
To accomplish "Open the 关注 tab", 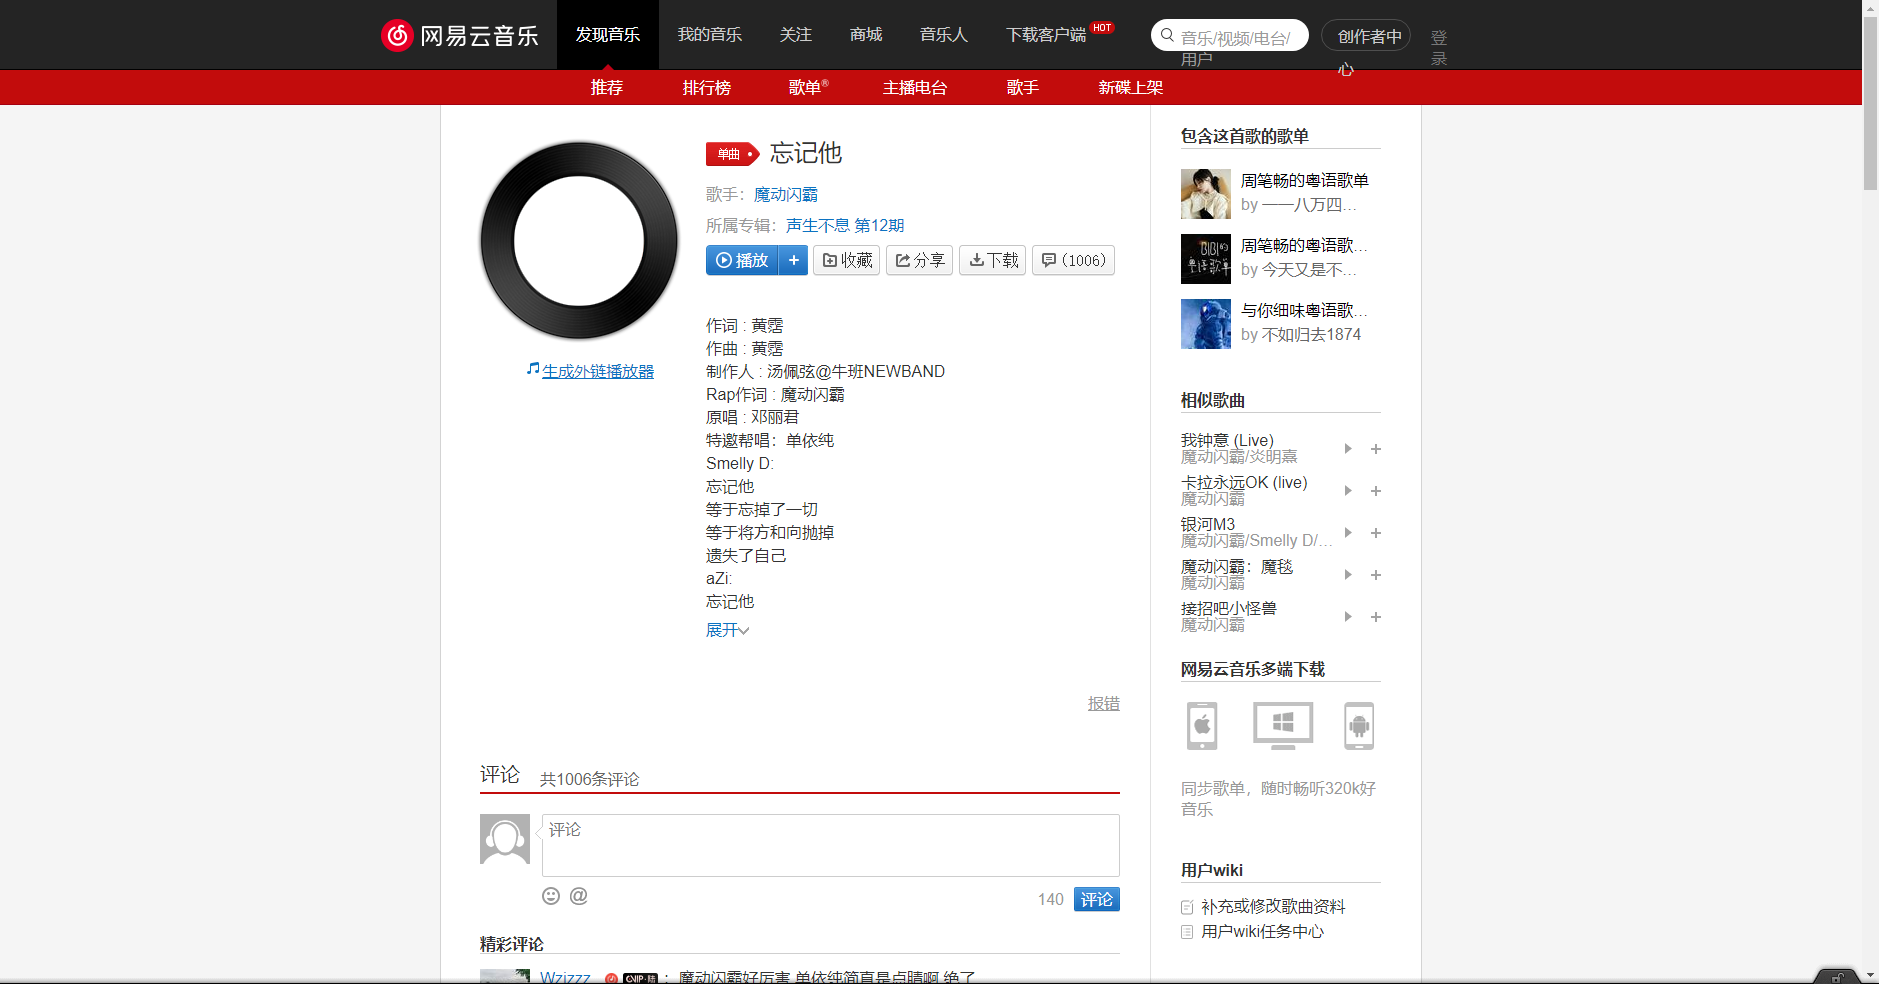I will (796, 35).
